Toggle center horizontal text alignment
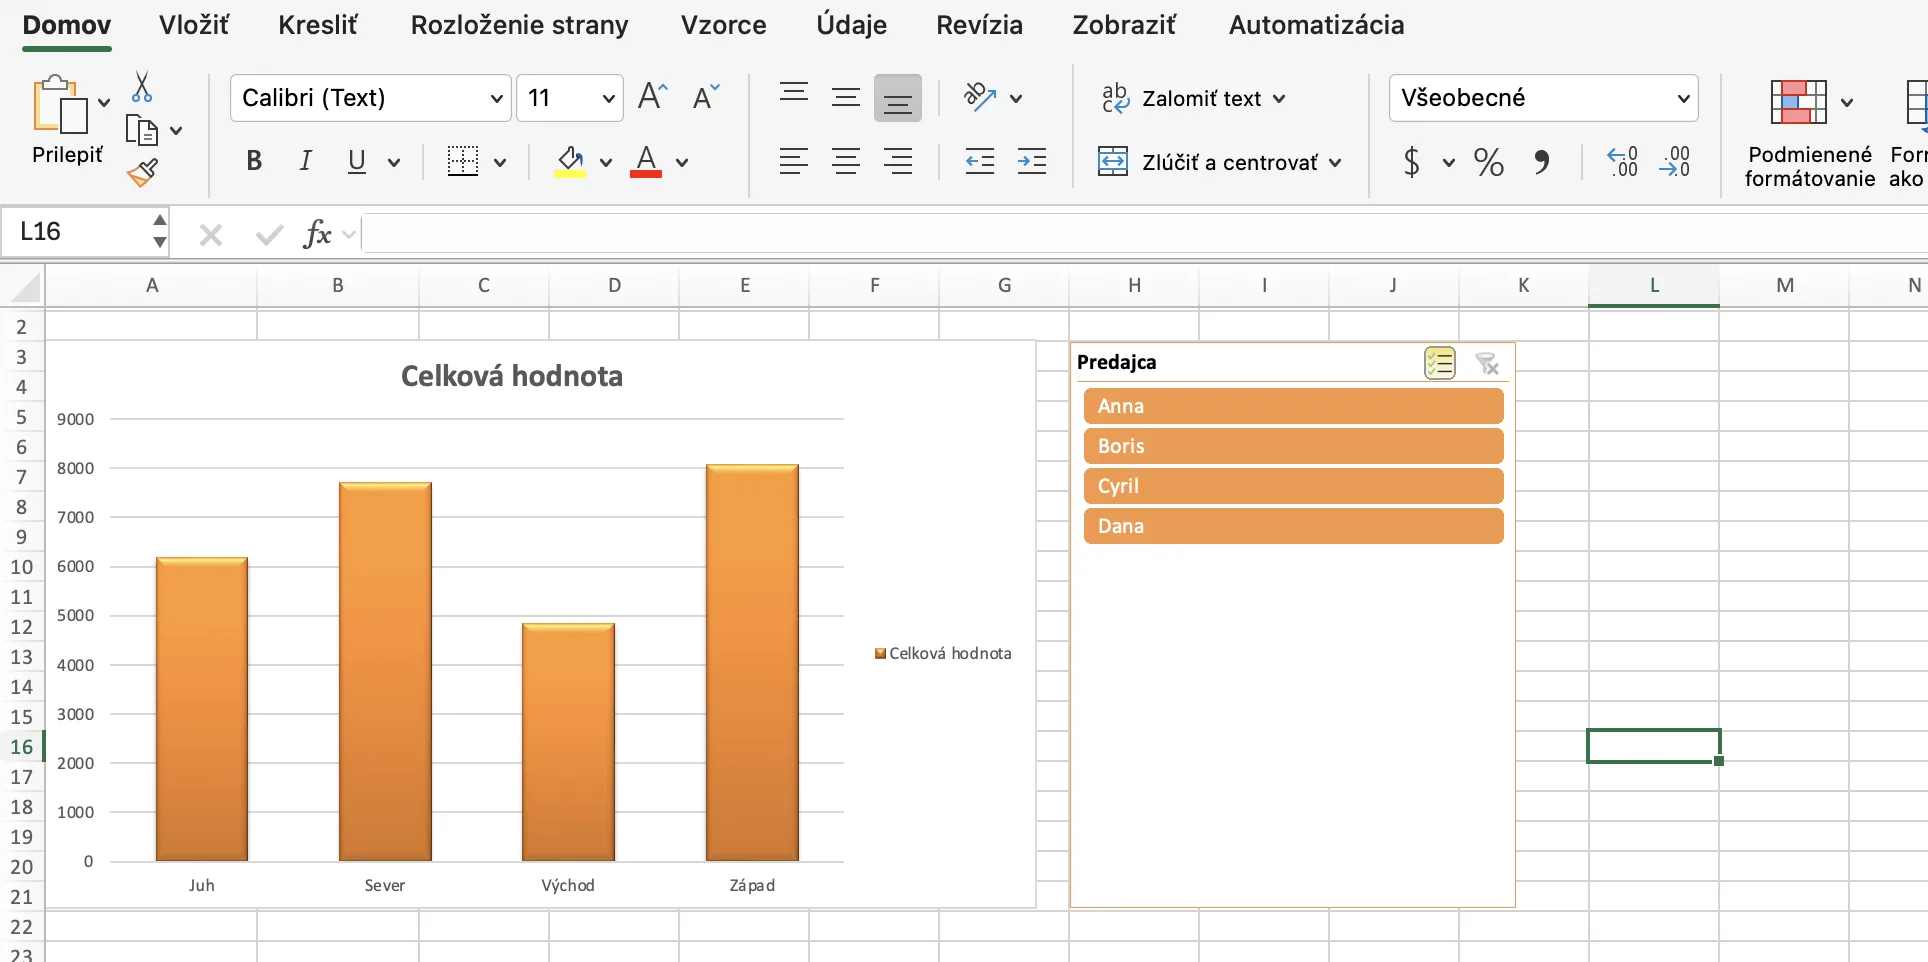1928x962 pixels. 846,161
